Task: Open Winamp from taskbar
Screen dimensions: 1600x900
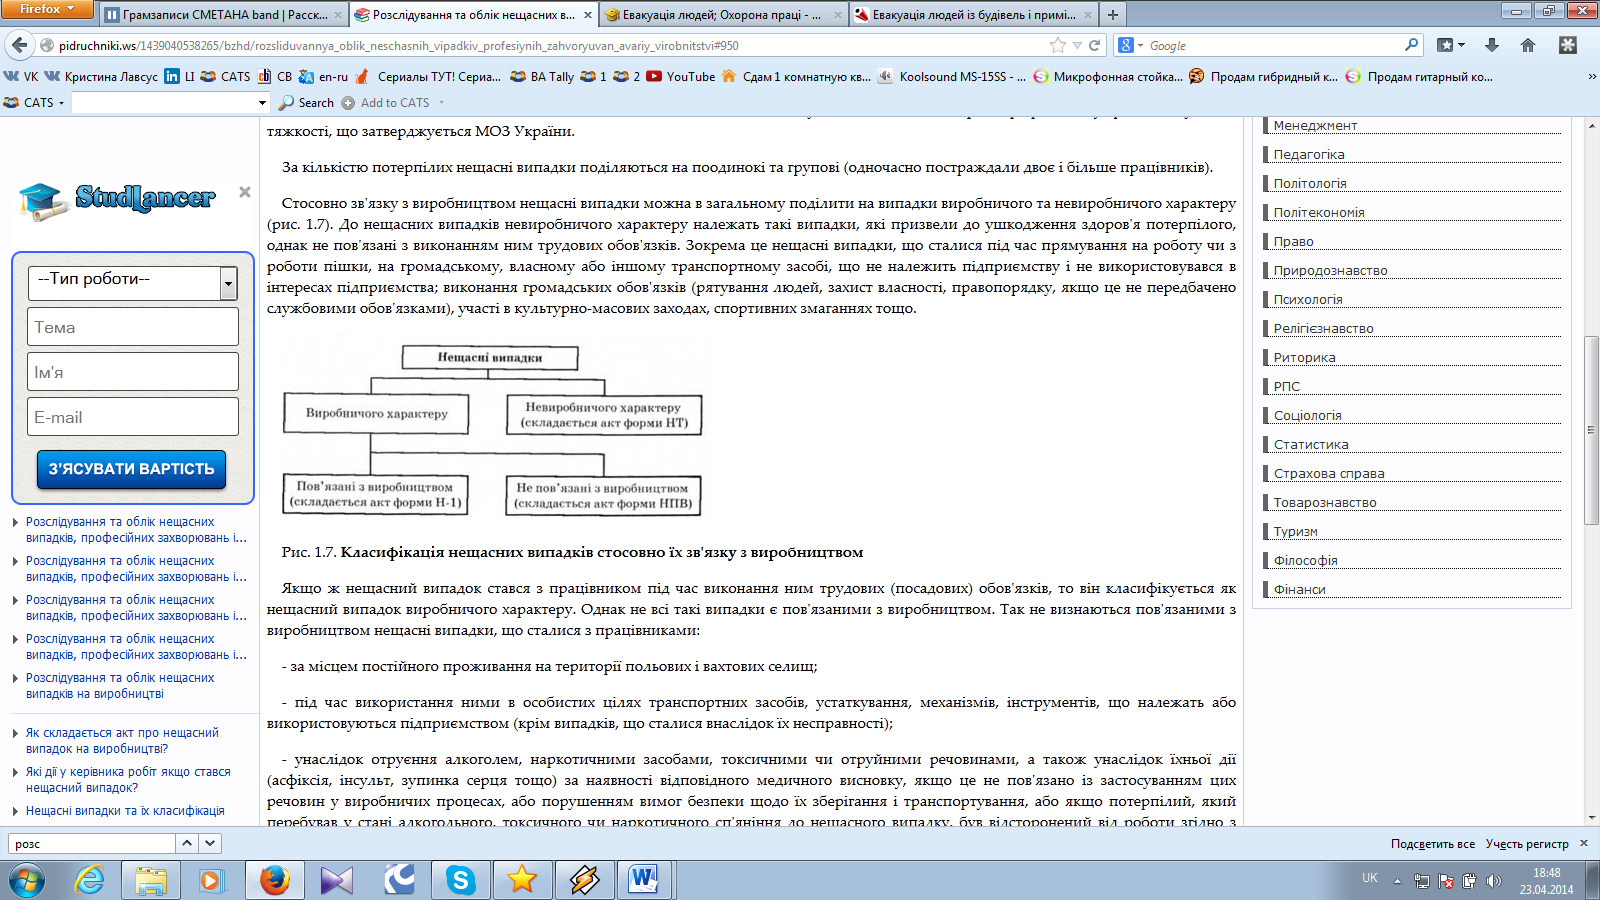Action: (x=585, y=880)
